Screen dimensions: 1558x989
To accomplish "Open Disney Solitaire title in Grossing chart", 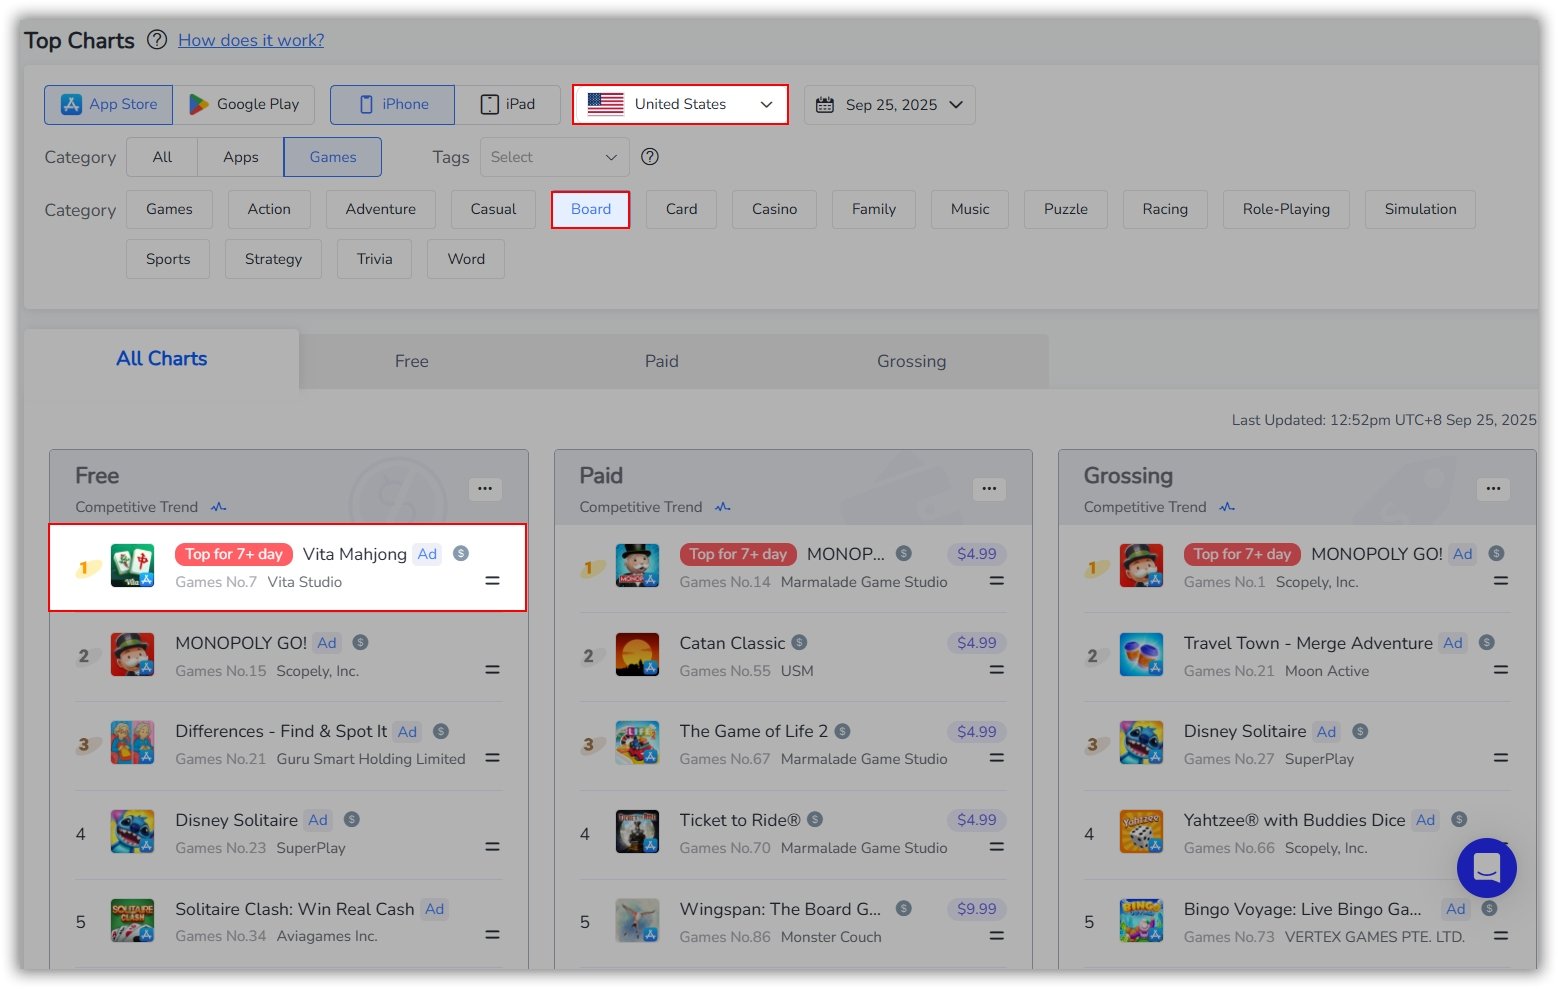I will click(x=1245, y=731).
